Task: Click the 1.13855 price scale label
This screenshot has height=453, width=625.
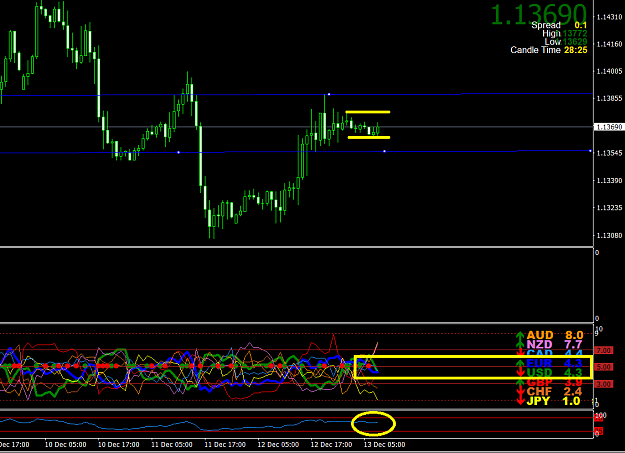Action: pyautogui.click(x=609, y=98)
